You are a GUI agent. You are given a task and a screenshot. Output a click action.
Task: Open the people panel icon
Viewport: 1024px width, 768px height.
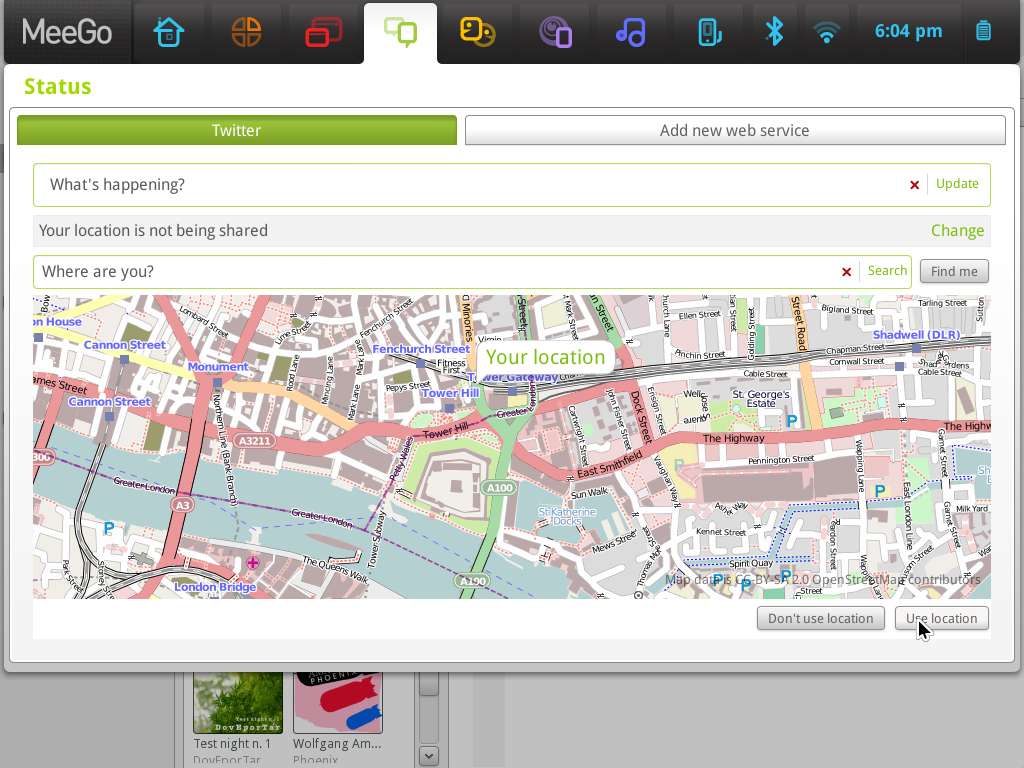(x=477, y=31)
